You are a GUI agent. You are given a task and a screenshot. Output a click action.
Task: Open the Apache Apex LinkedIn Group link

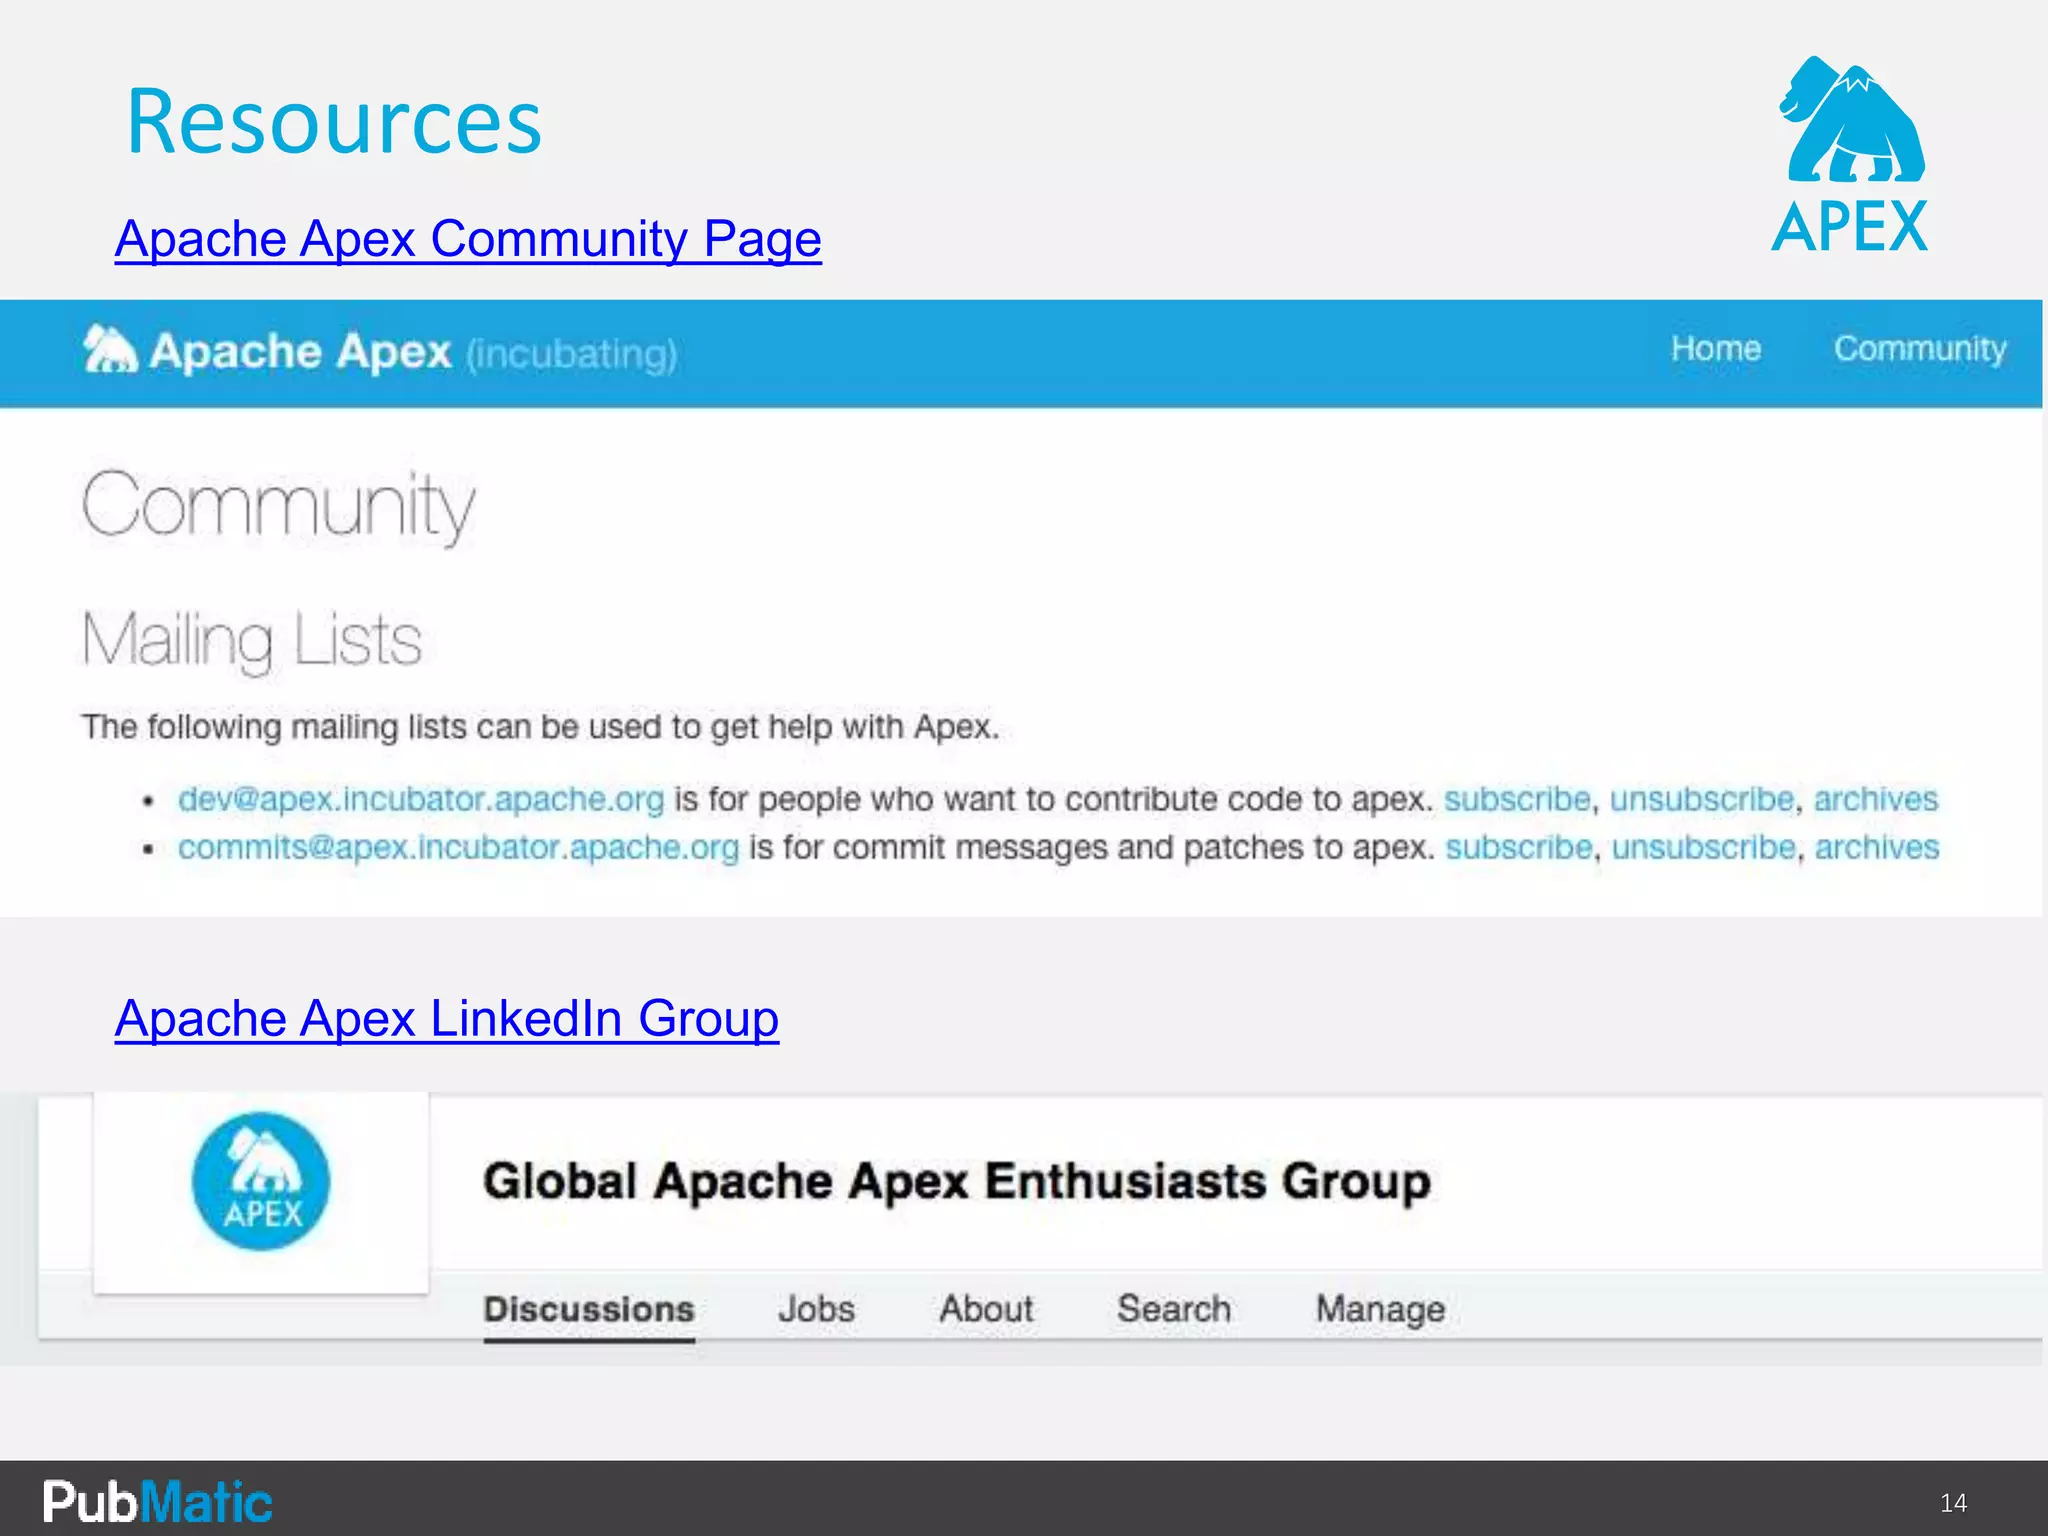click(x=447, y=1019)
